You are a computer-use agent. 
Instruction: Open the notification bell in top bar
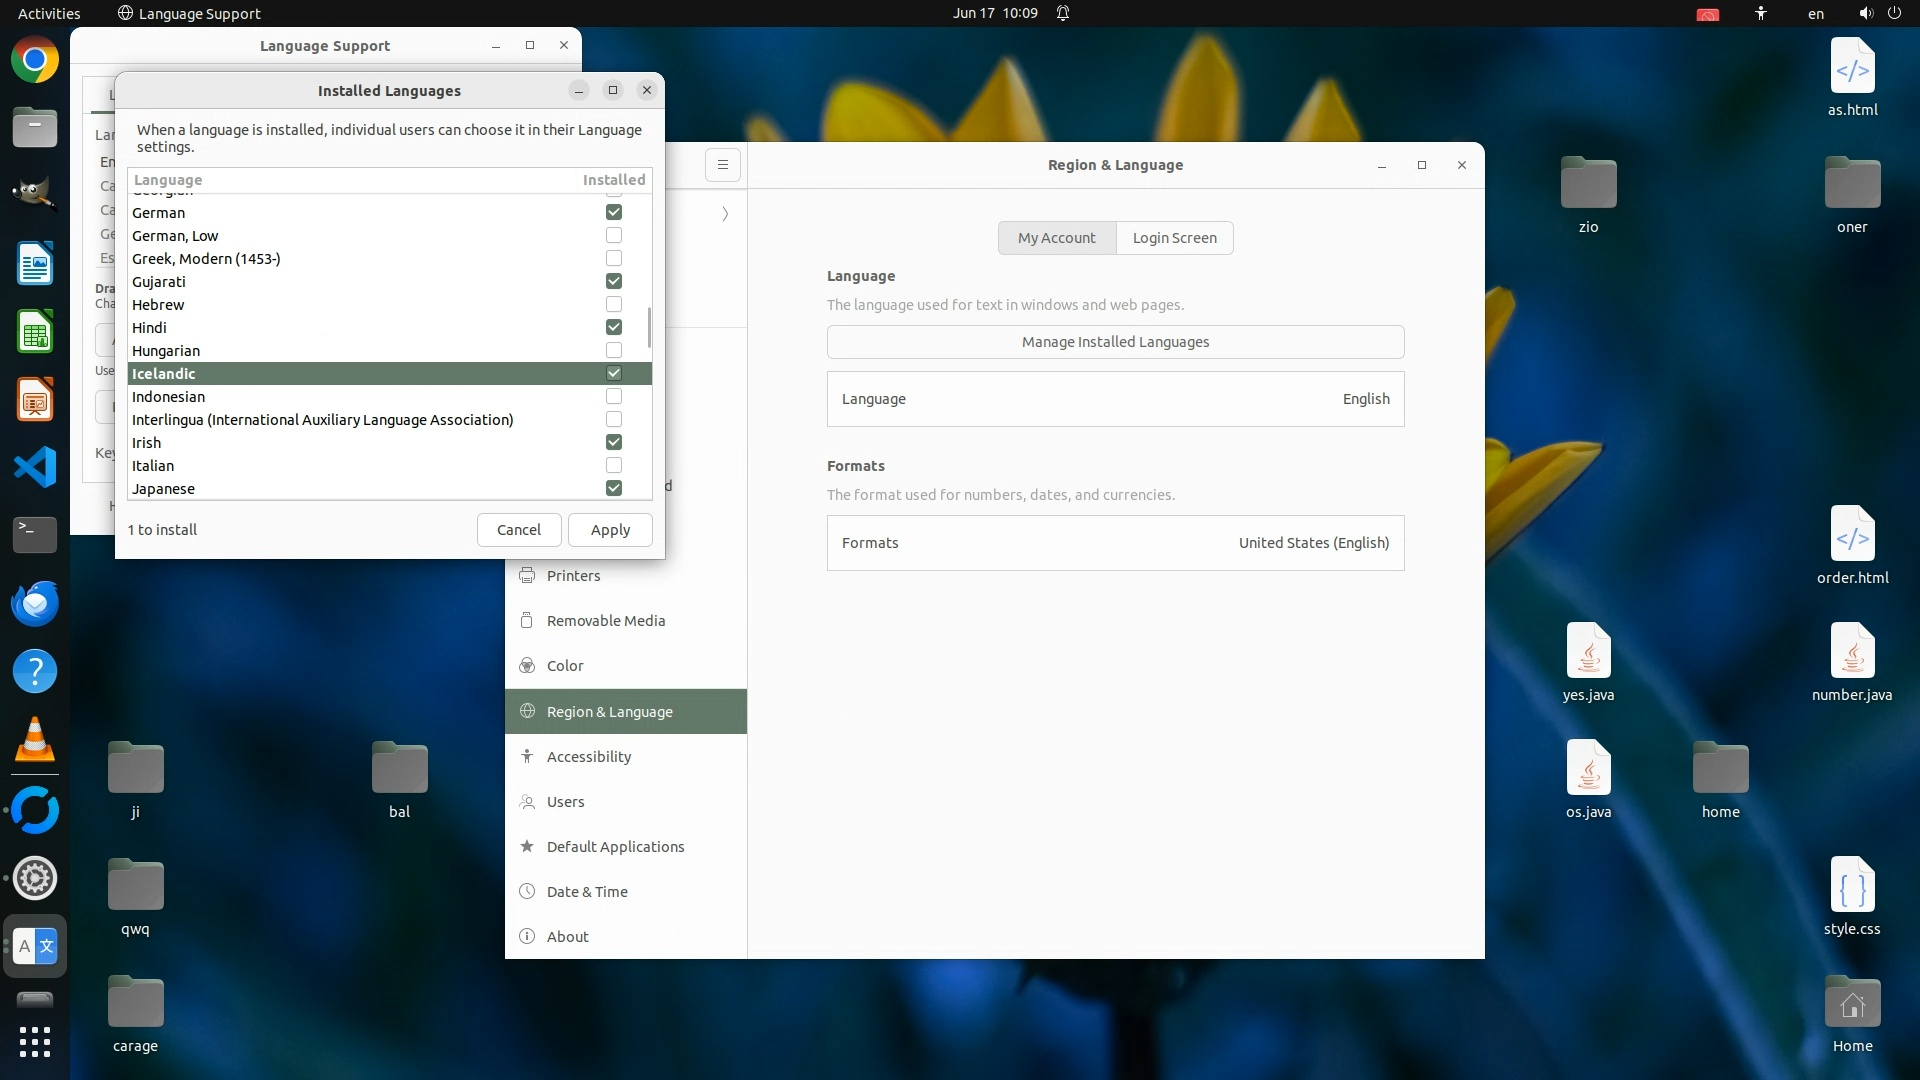point(1063,13)
